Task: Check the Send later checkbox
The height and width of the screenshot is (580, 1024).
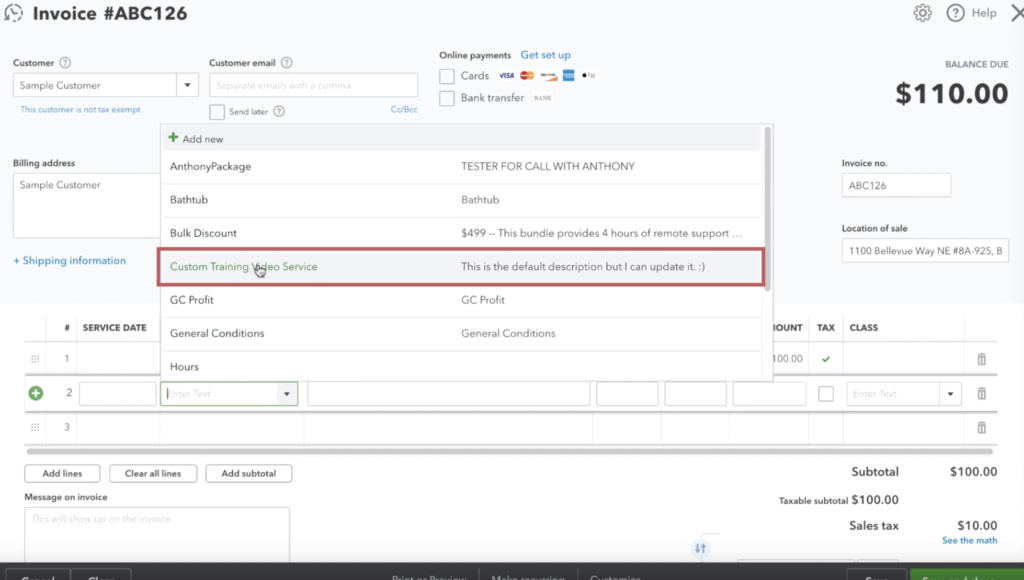Action: (x=217, y=112)
